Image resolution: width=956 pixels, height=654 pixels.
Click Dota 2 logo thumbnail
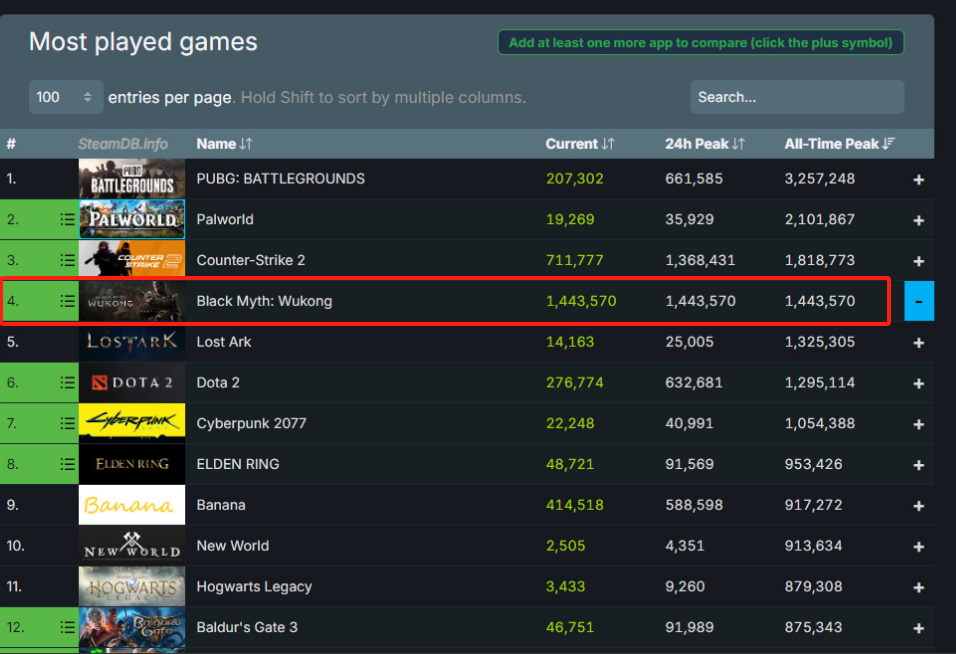(132, 383)
